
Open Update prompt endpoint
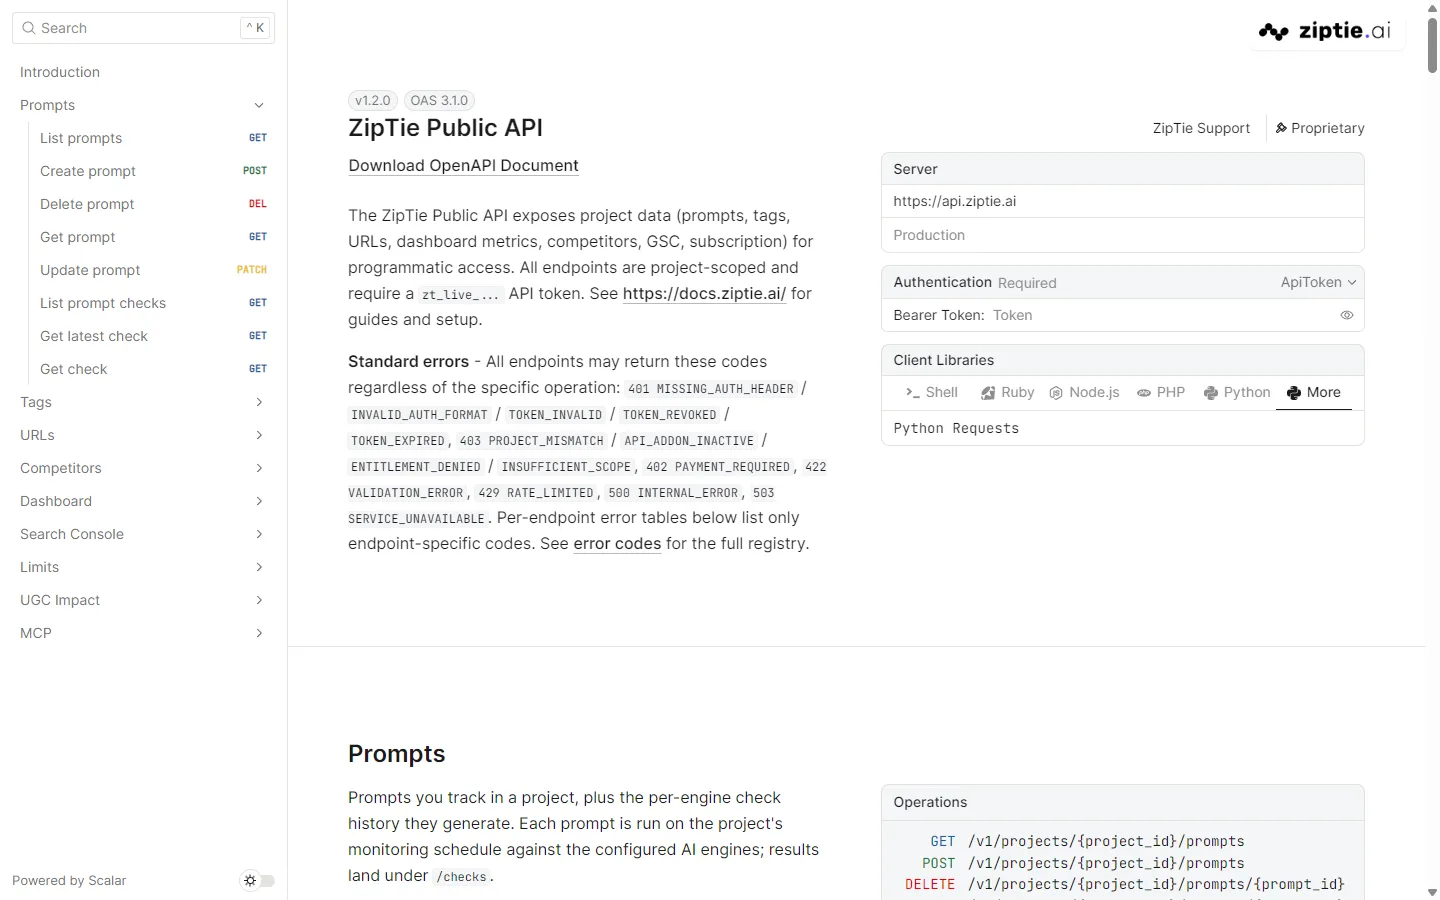point(153,270)
